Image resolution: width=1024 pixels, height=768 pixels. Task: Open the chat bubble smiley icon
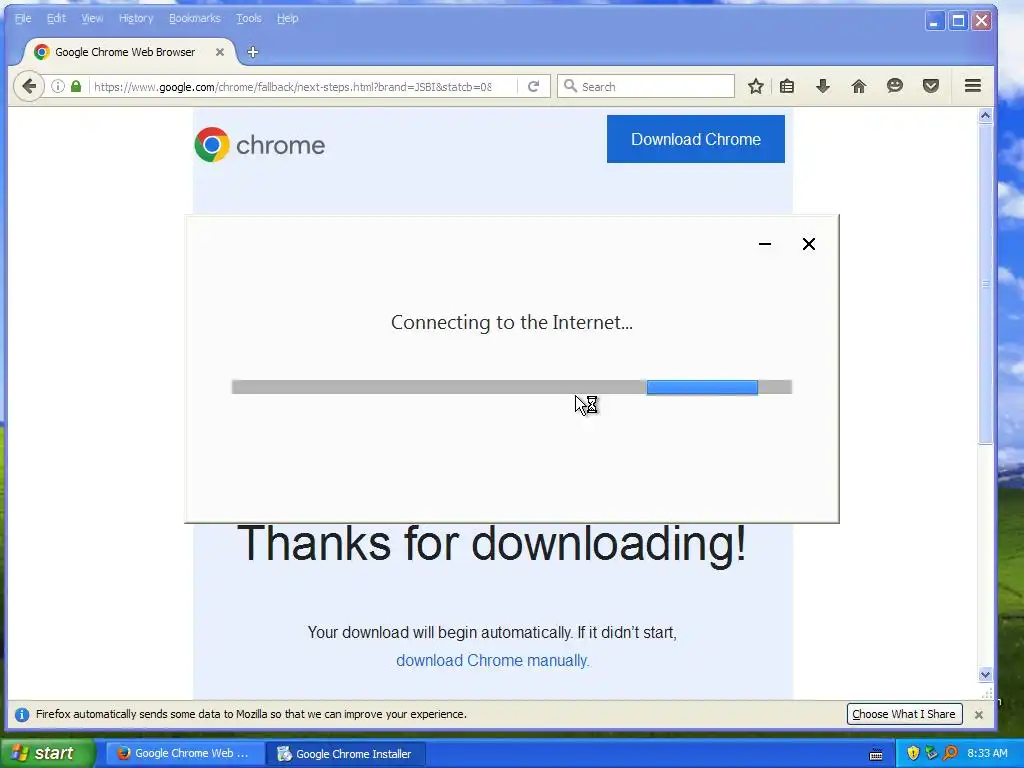(x=895, y=86)
